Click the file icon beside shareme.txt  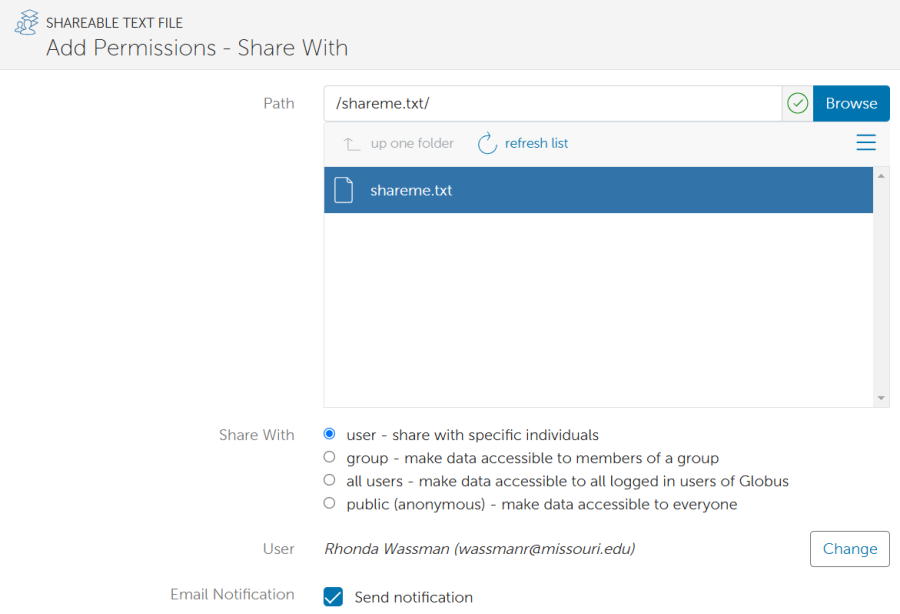[344, 190]
